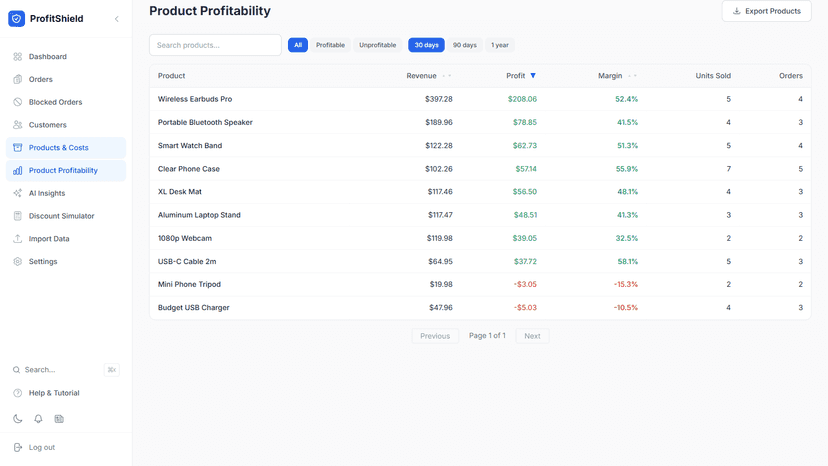Click the download icon in Export Products
The image size is (828, 466).
pos(737,11)
